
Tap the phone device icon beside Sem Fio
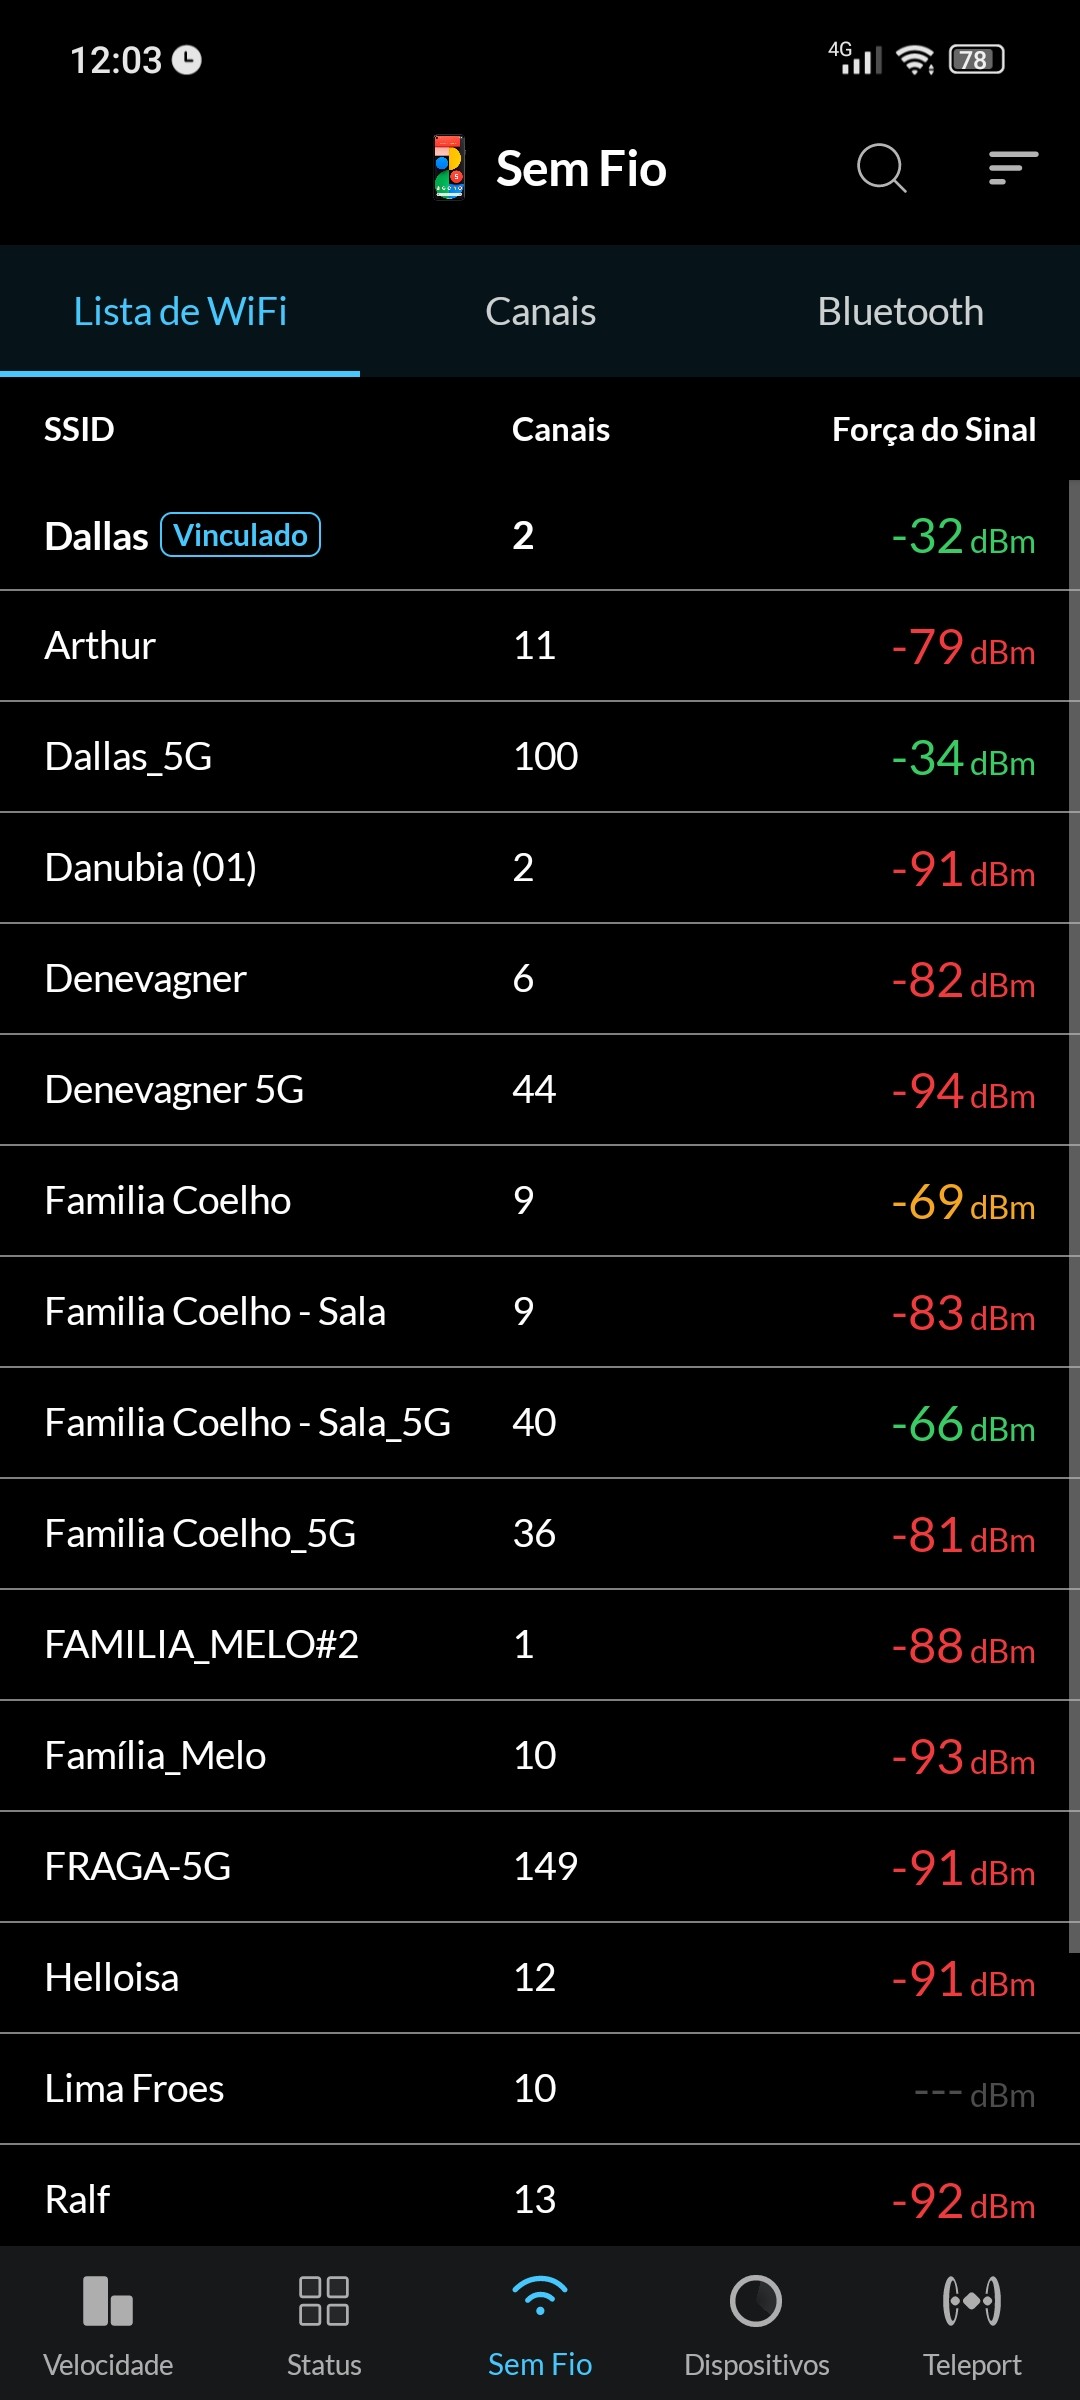[449, 168]
